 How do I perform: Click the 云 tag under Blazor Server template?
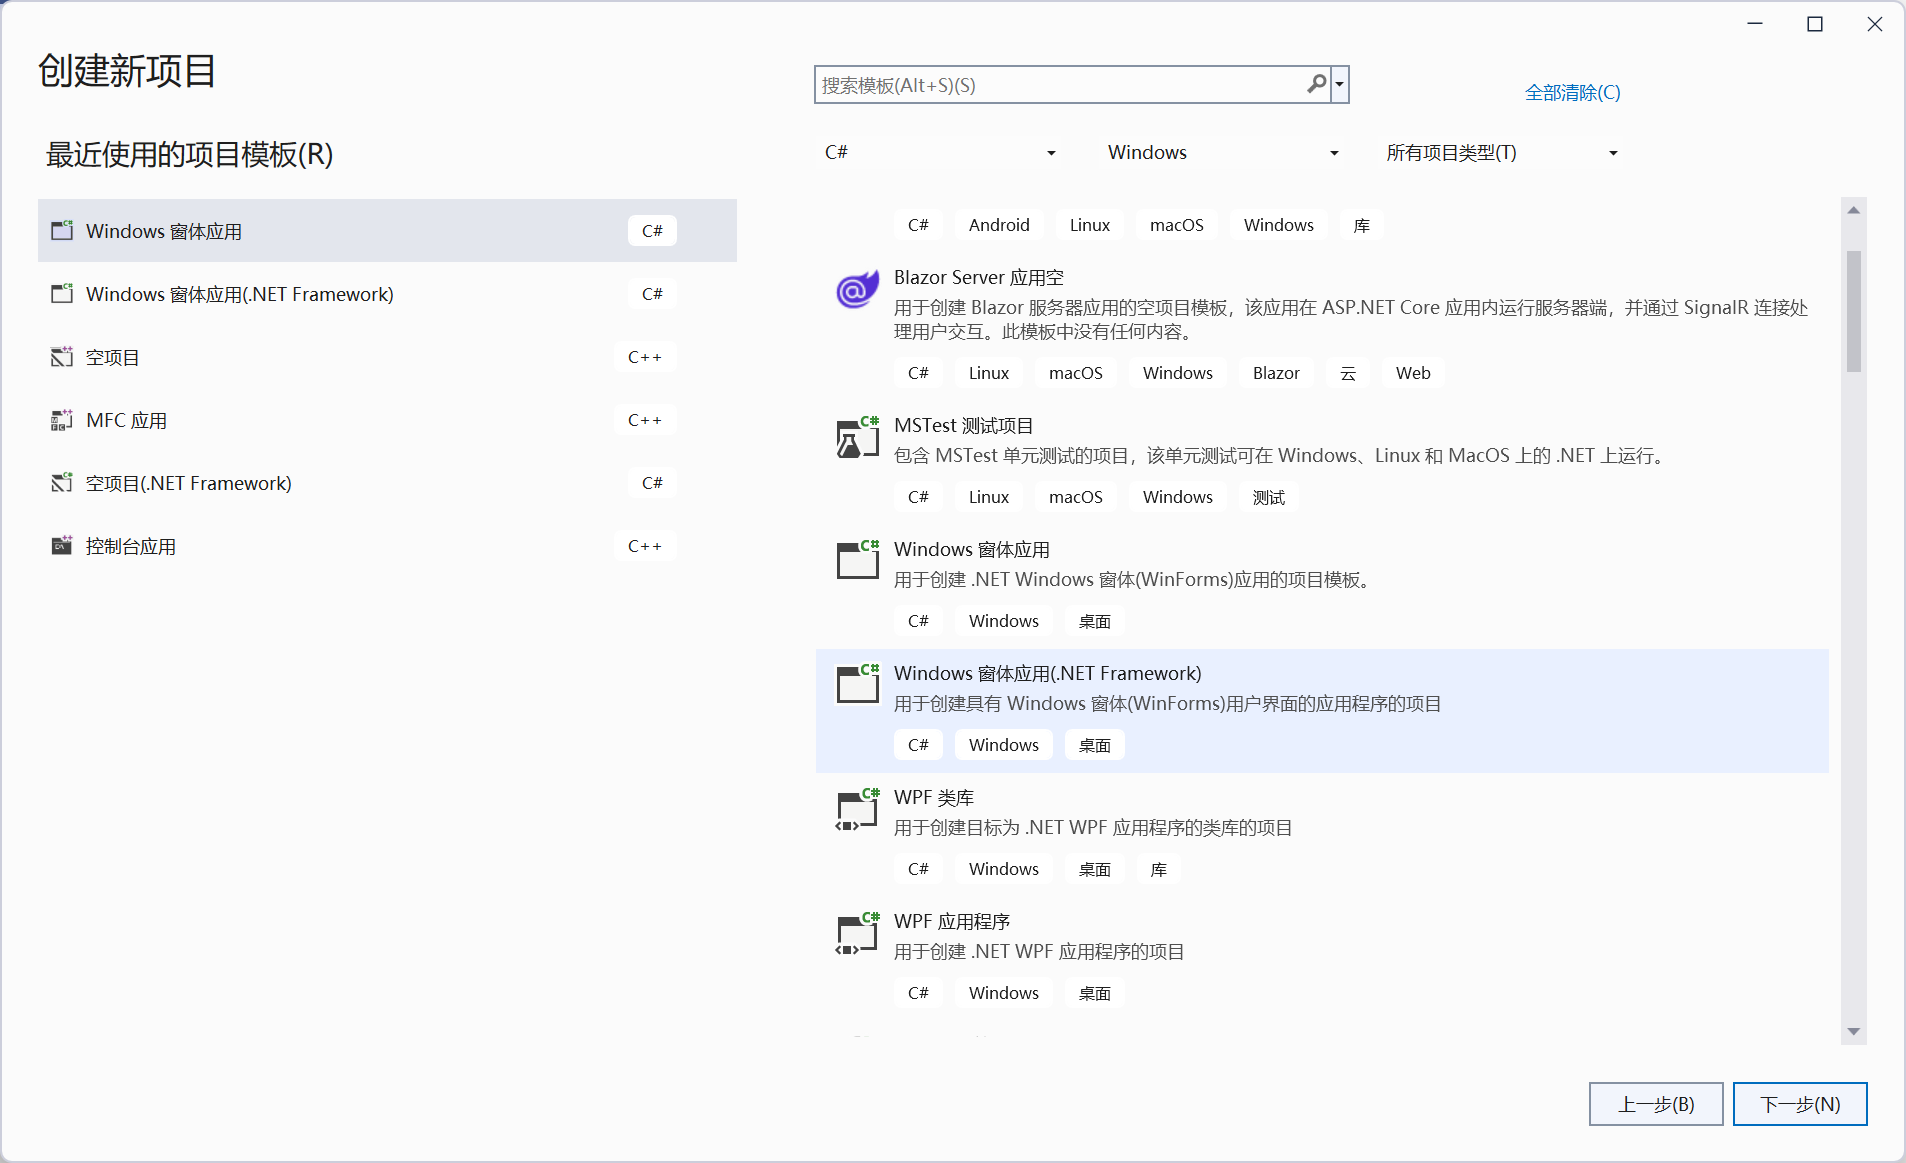click(1348, 373)
